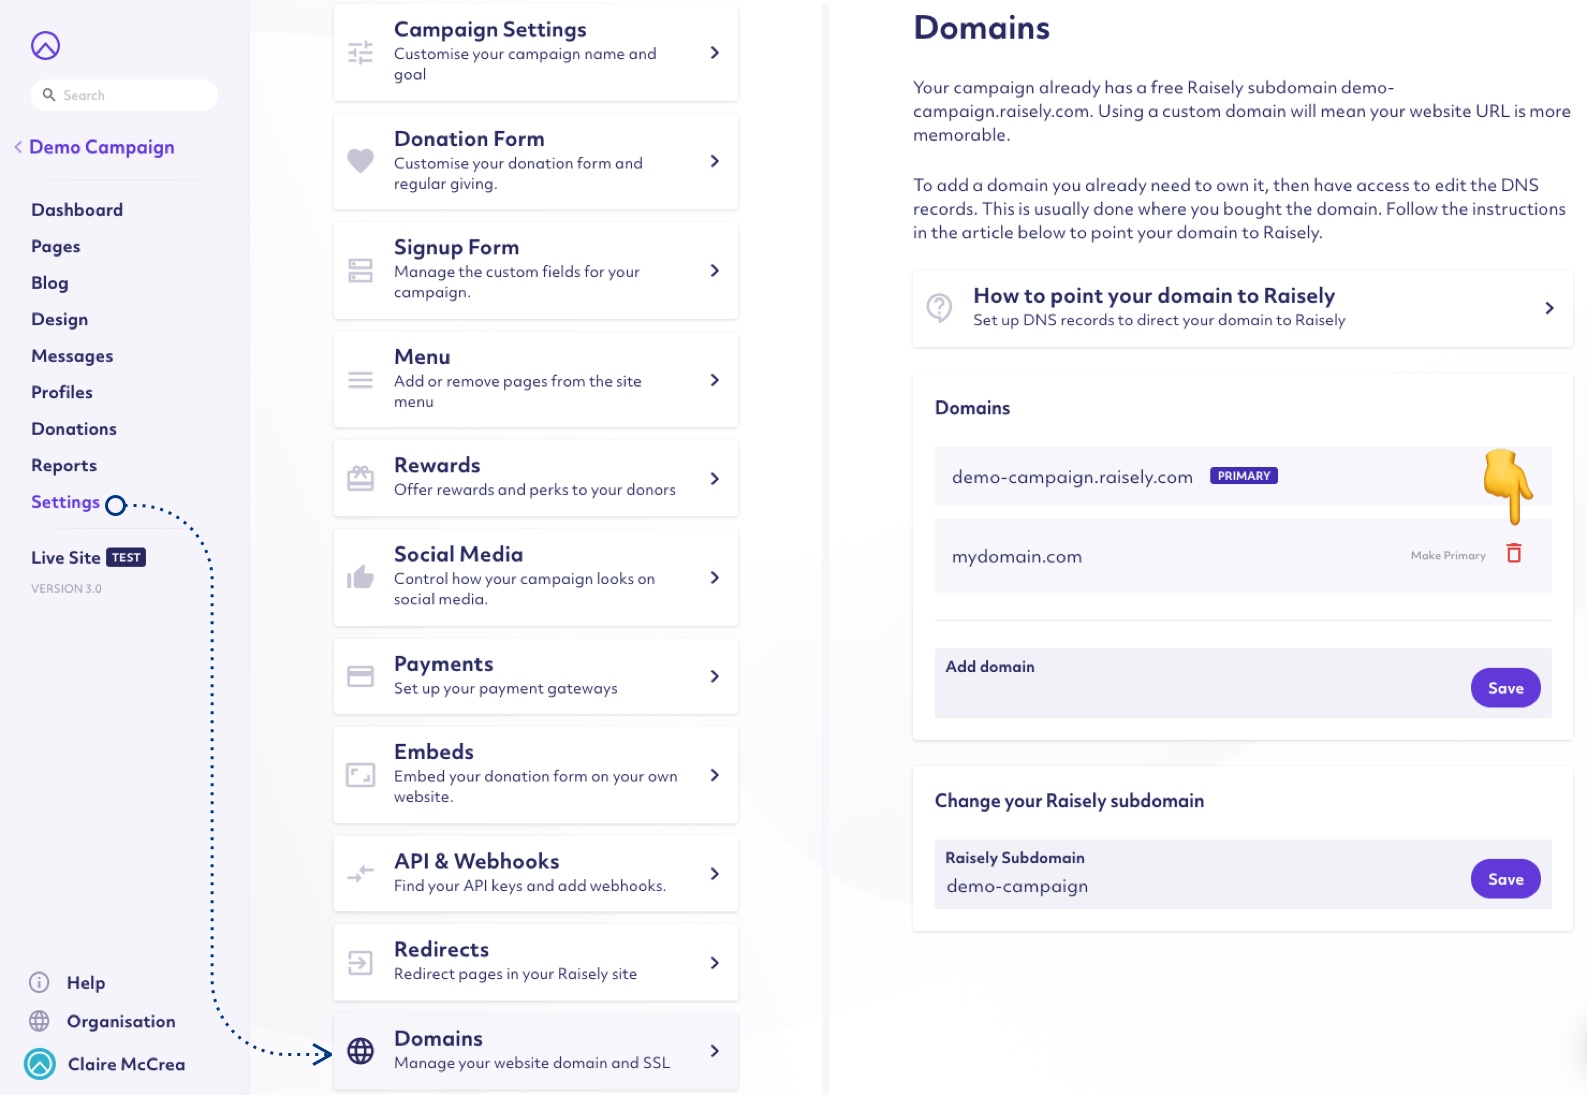Click the Embeds frame icon
Viewport: 1587px width, 1095px height.
click(x=360, y=775)
